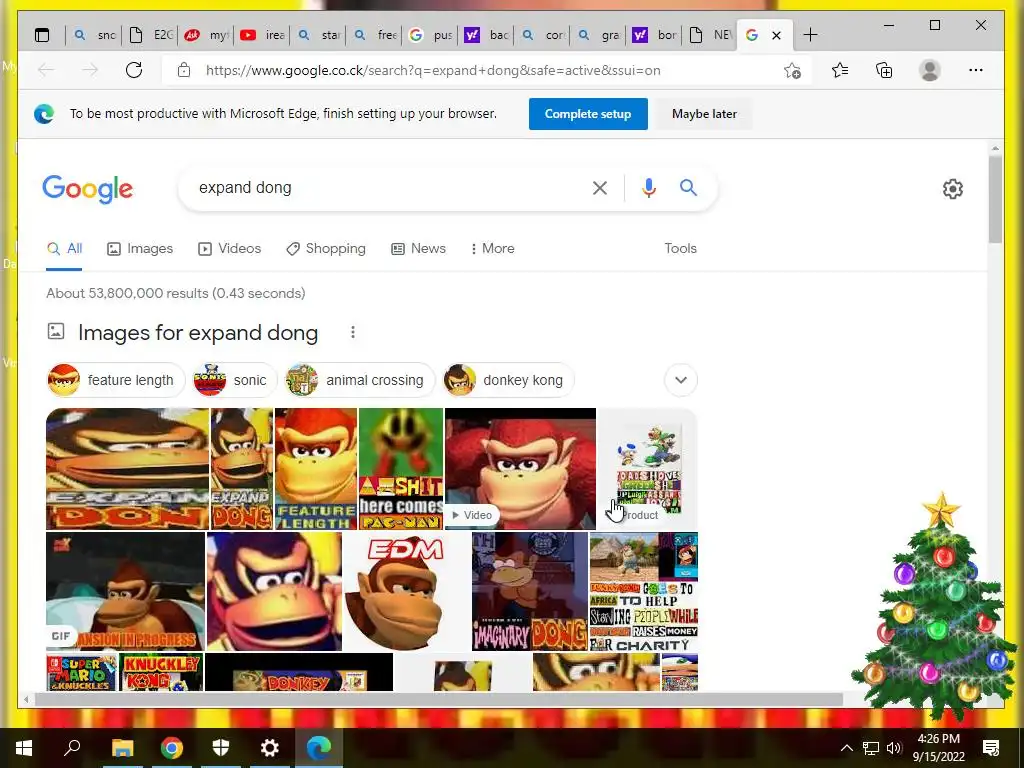The width and height of the screenshot is (1024, 768).
Task: Clear the Google search box
Action: [600, 188]
